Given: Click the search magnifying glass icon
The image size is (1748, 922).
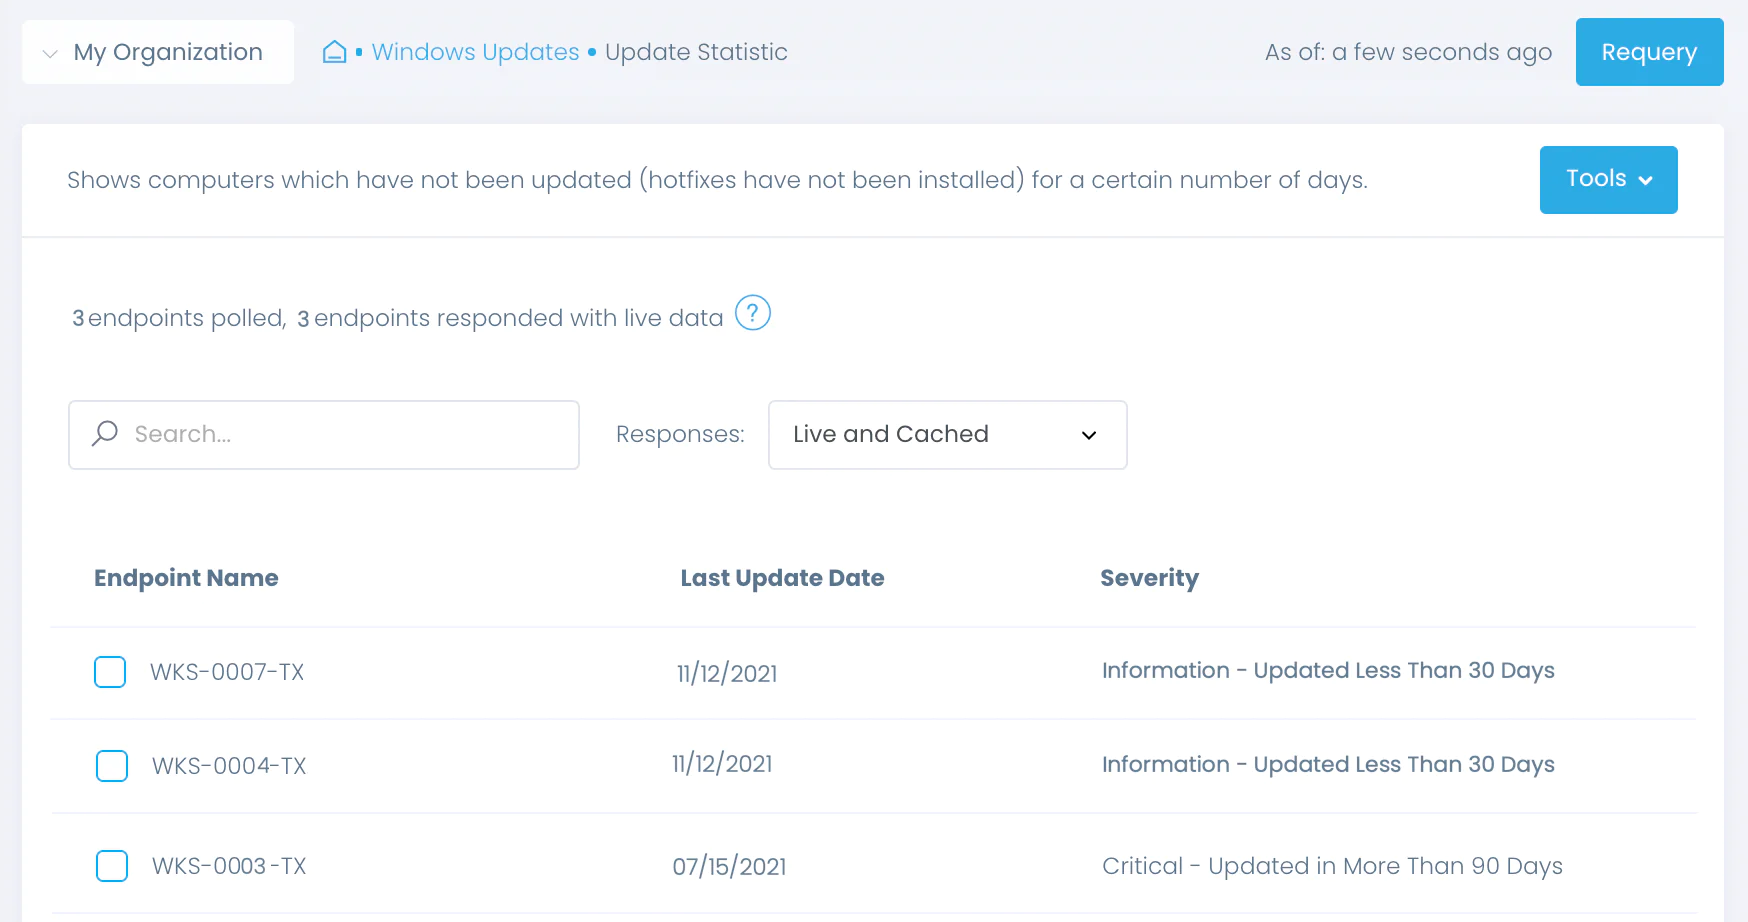Looking at the screenshot, I should [x=104, y=434].
